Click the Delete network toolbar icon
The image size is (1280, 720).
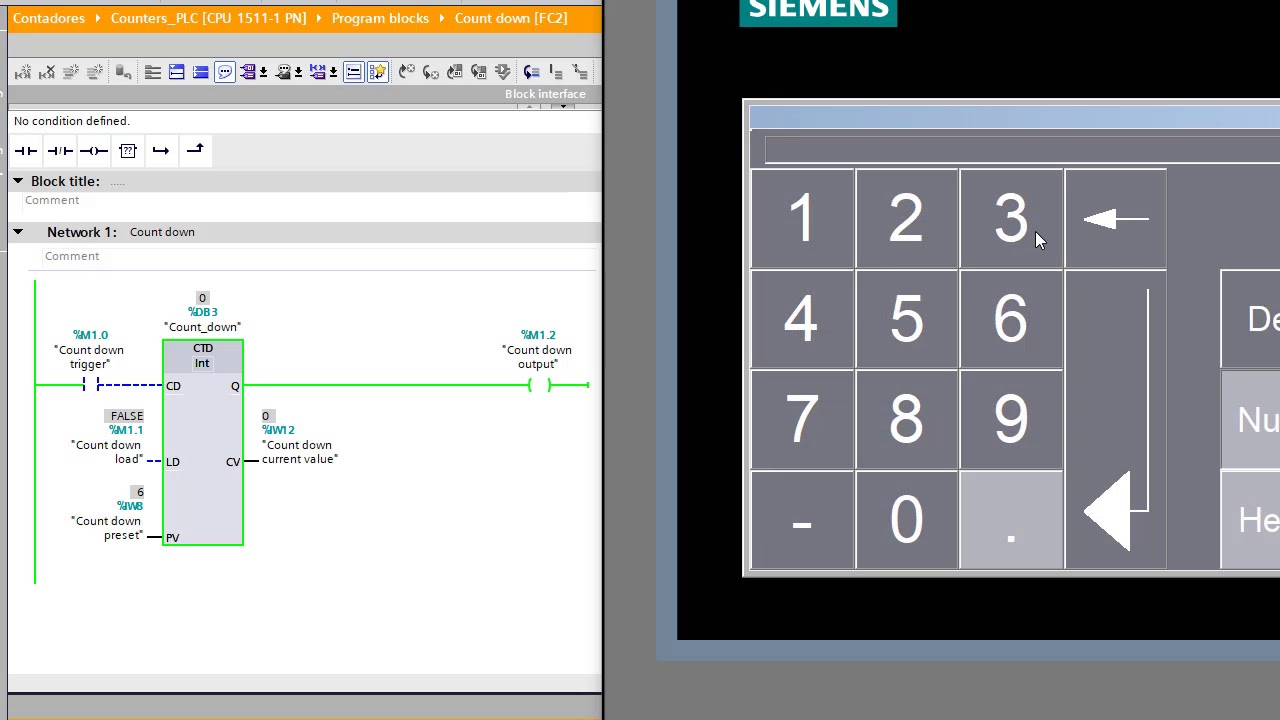point(47,72)
